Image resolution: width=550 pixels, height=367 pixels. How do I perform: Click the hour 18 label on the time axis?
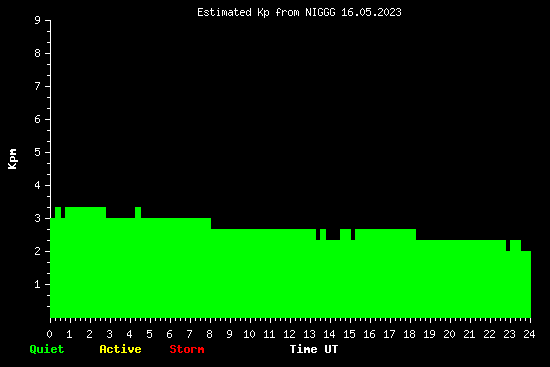coord(409,334)
